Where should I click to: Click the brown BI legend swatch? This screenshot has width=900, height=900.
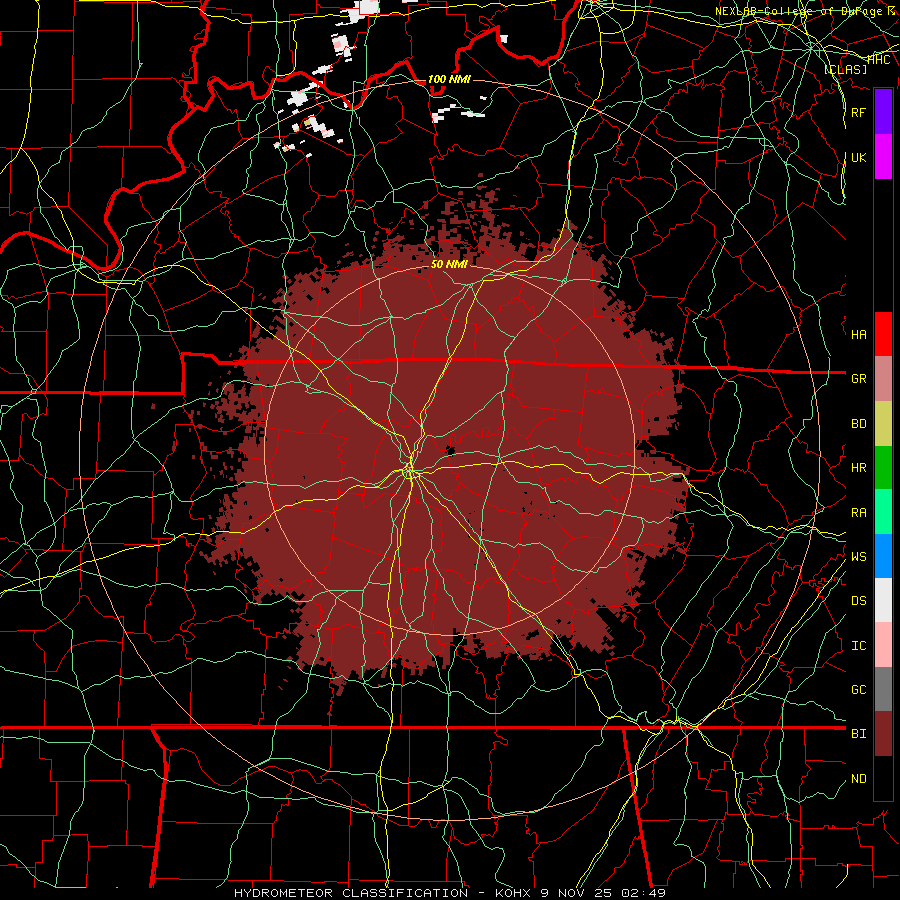(x=883, y=734)
